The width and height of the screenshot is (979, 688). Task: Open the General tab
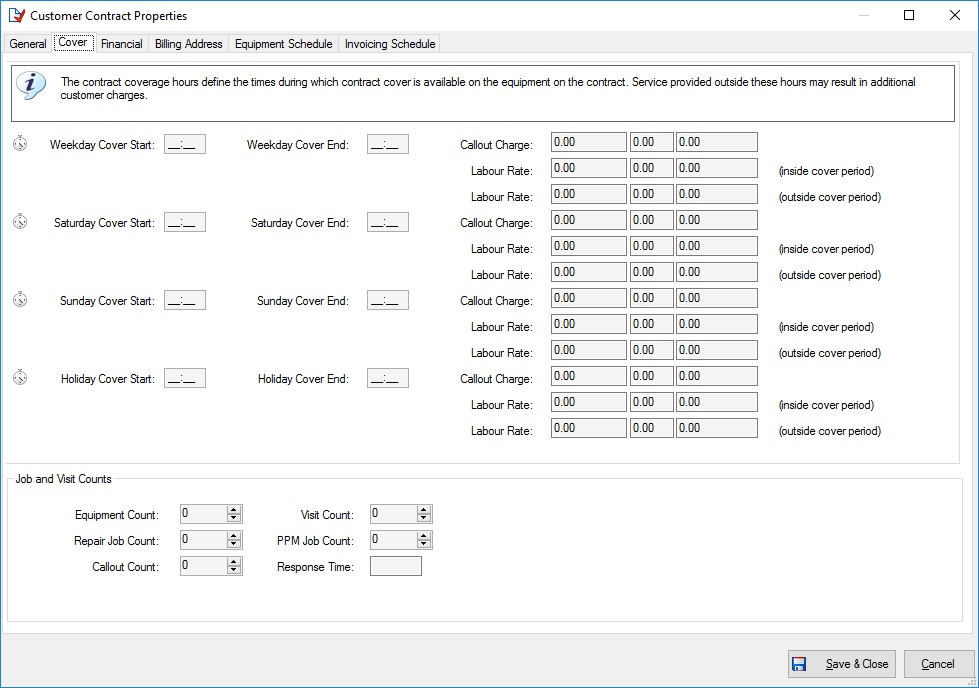click(x=27, y=44)
